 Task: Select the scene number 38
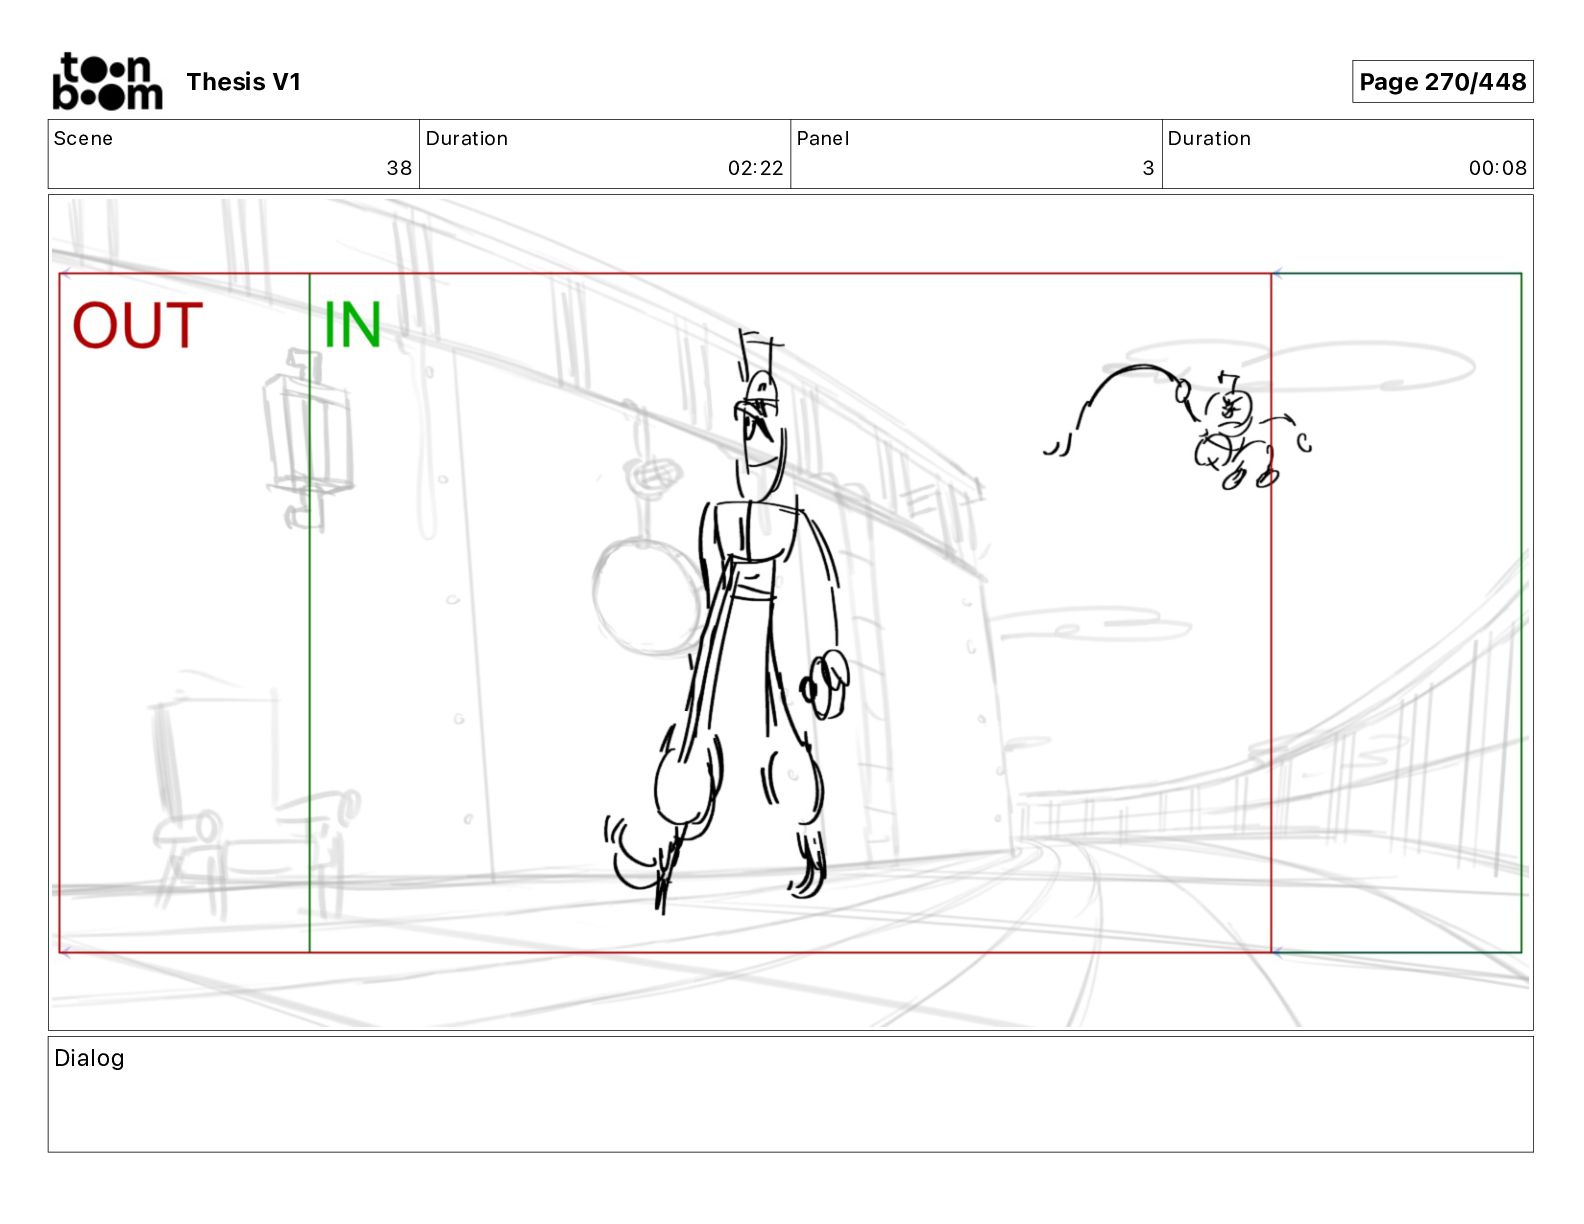(x=399, y=168)
